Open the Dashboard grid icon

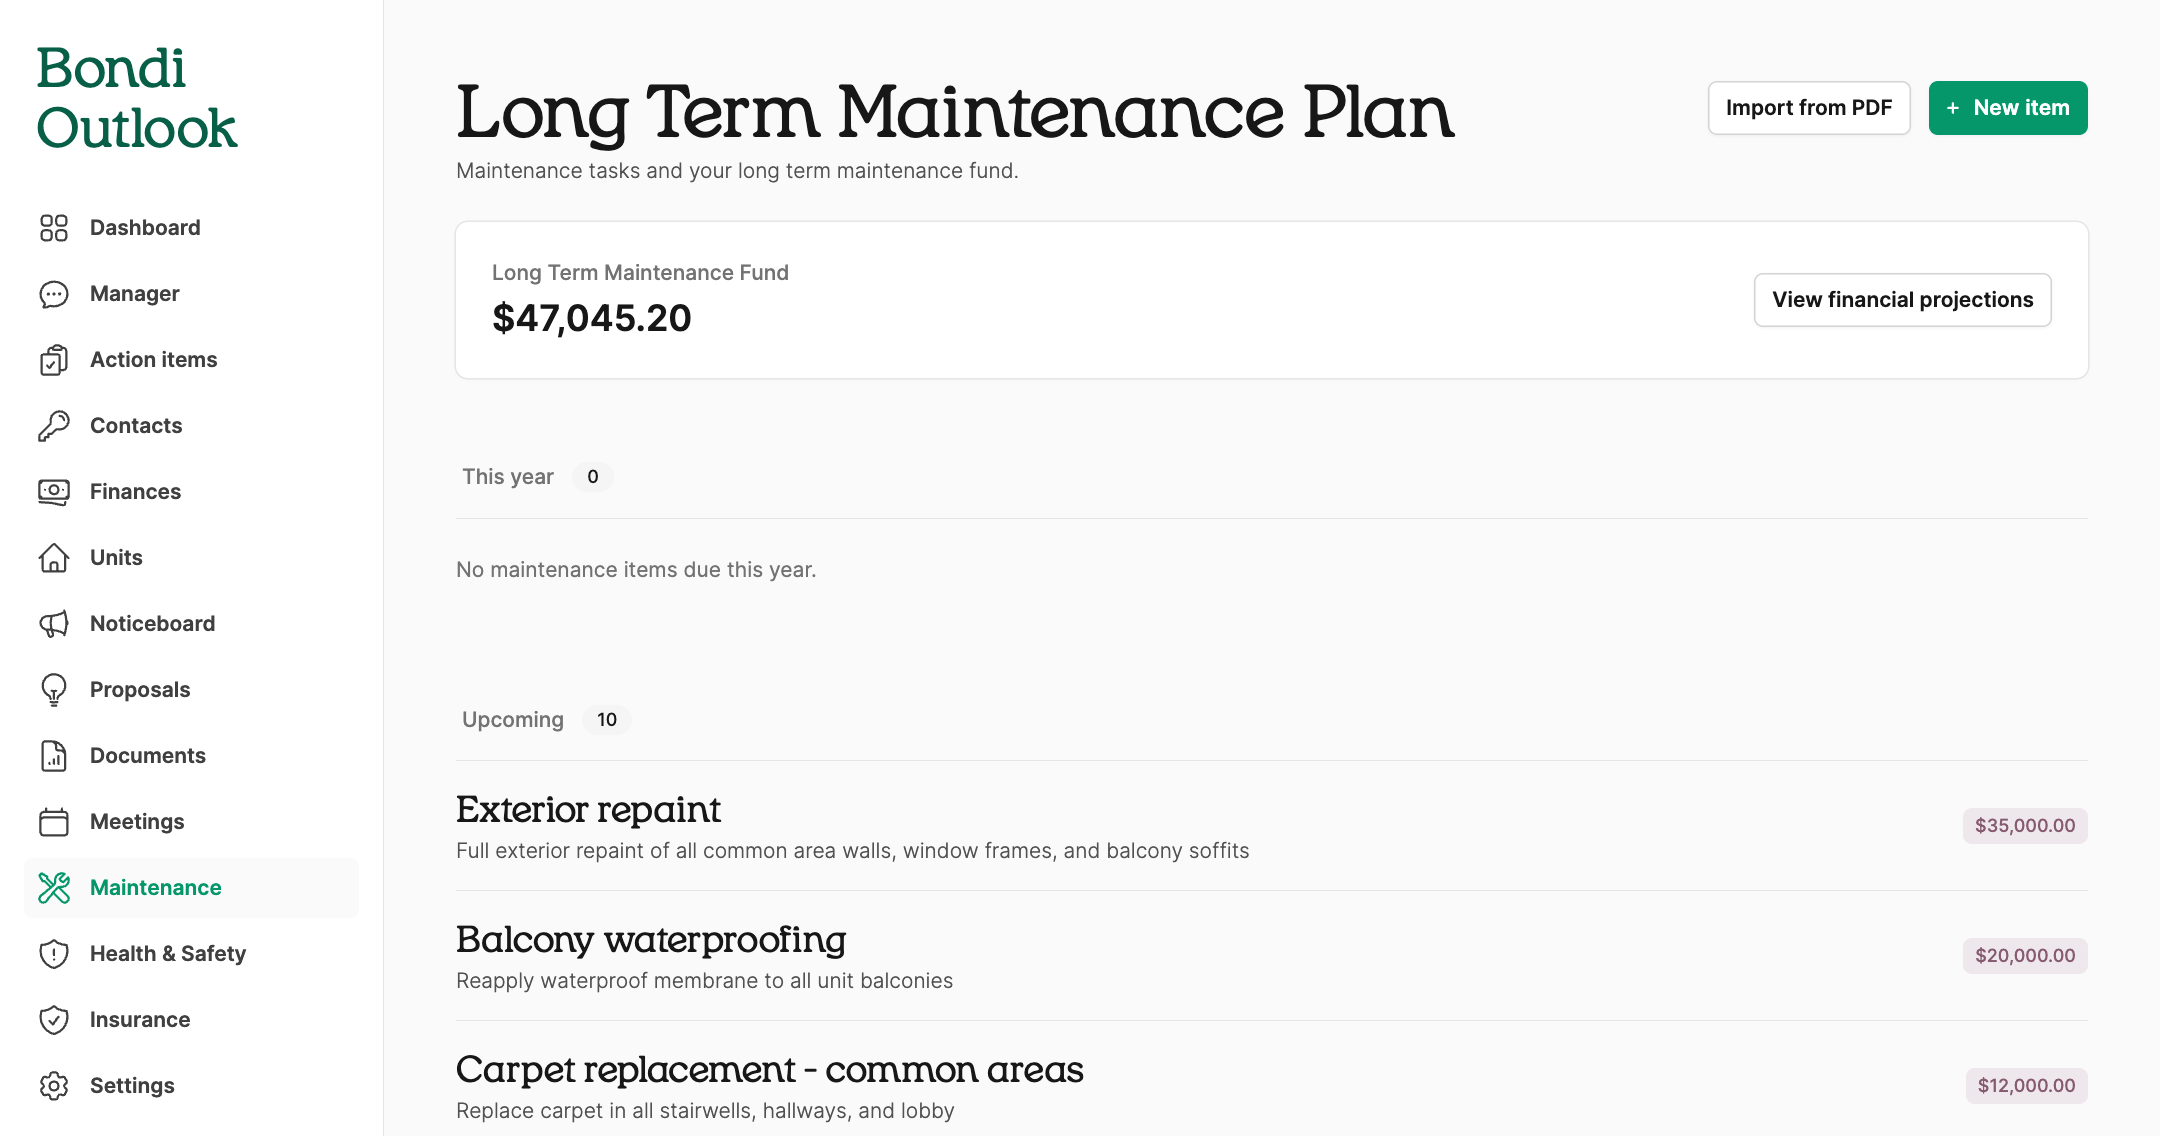(54, 228)
